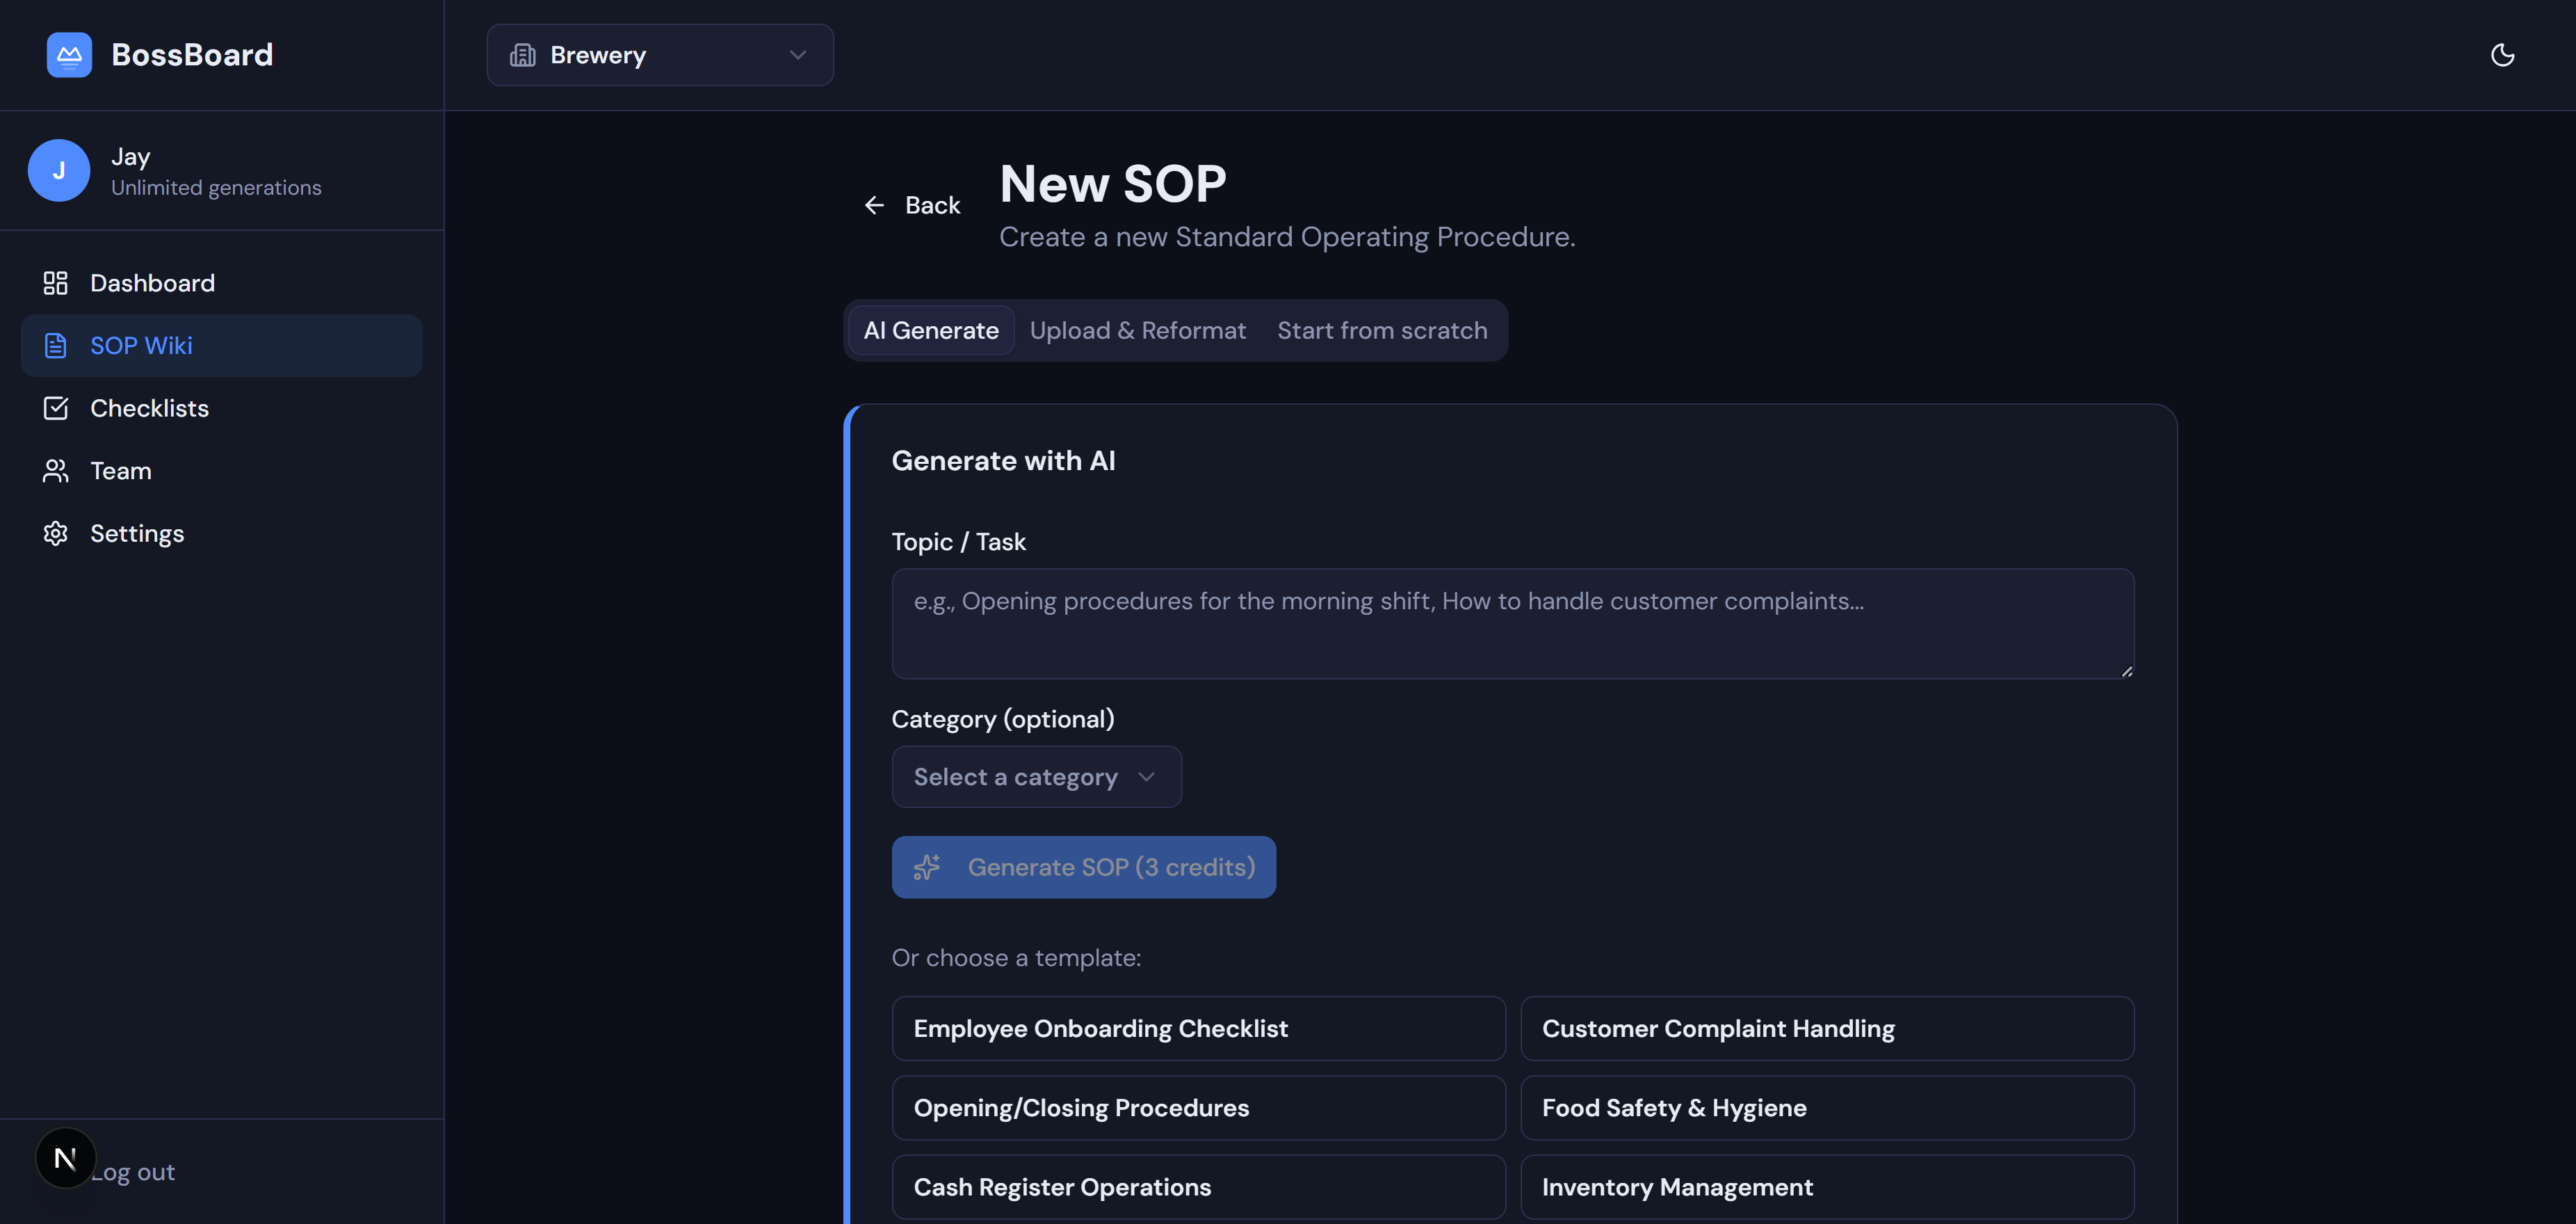Screen dimensions: 2576x1224
Task: Click the Settings gear icon
Action: [x=56, y=533]
